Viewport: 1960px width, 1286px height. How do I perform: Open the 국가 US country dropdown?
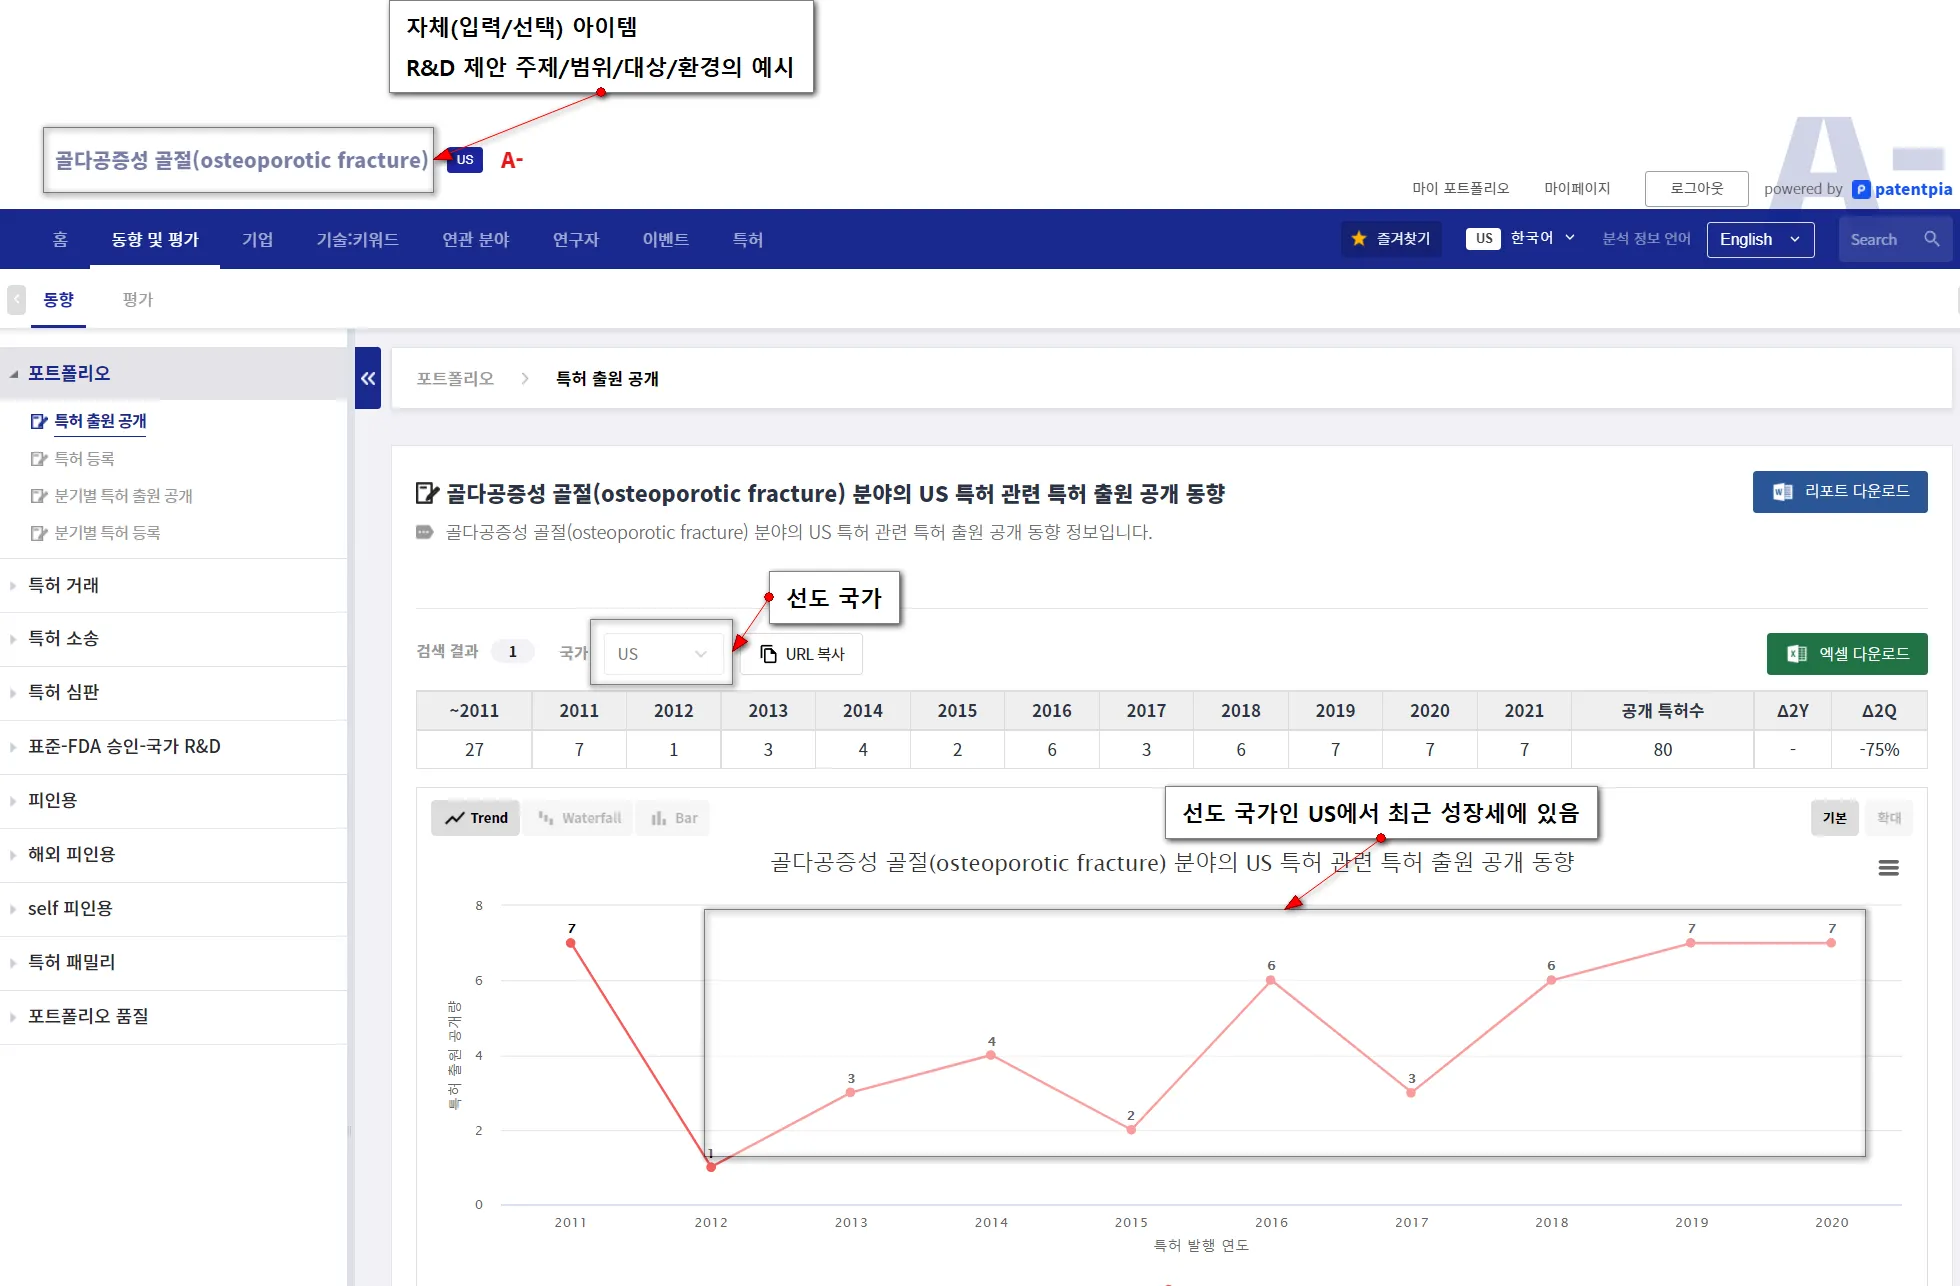click(x=662, y=654)
